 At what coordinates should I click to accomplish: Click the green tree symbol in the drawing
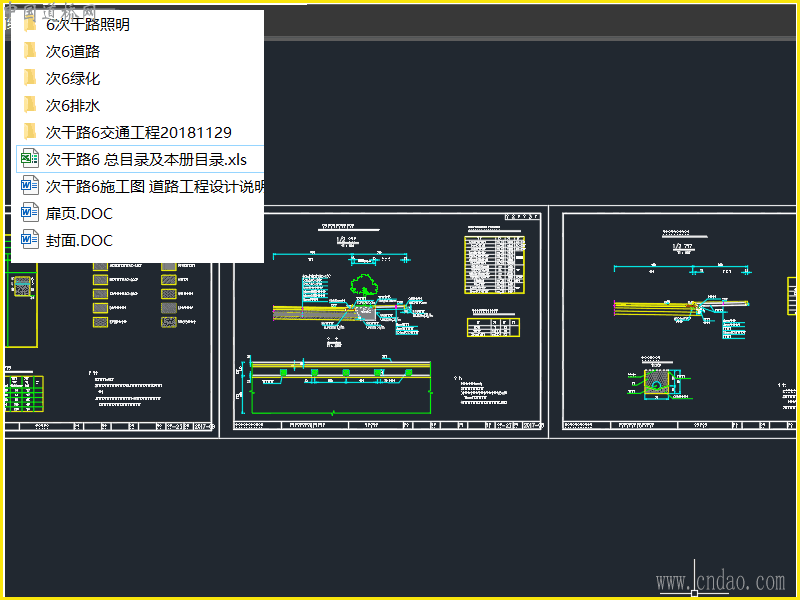click(364, 285)
